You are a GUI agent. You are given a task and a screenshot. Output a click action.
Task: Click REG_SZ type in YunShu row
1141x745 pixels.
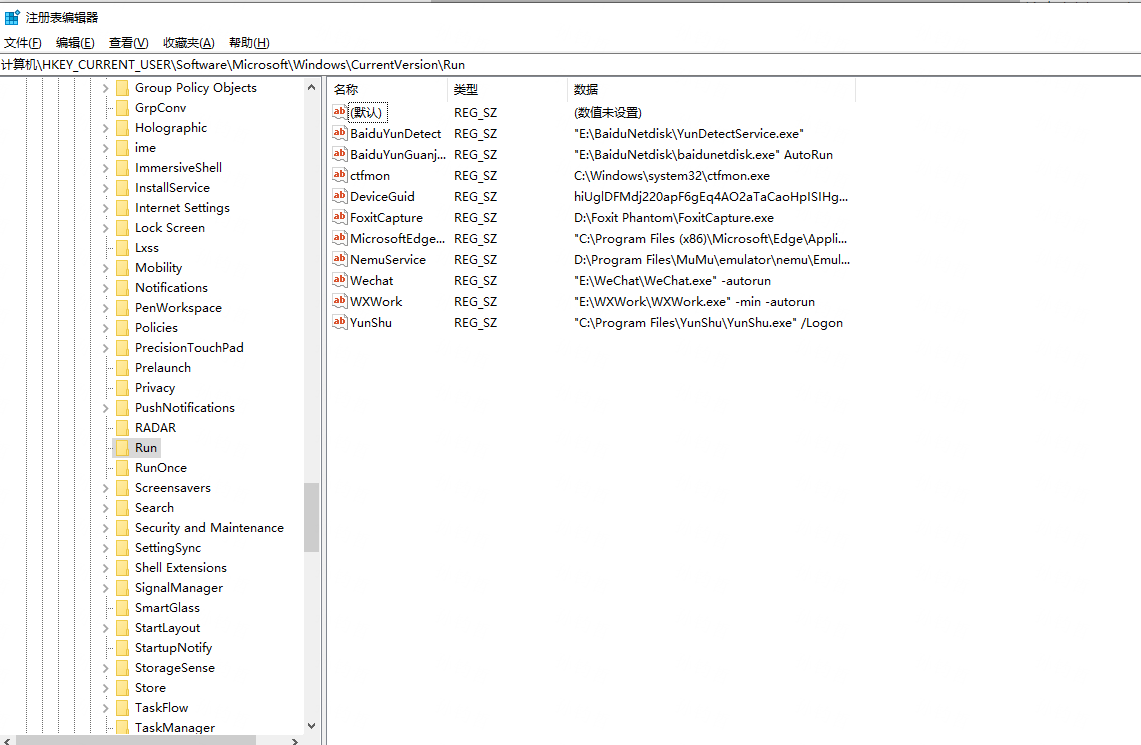[475, 323]
